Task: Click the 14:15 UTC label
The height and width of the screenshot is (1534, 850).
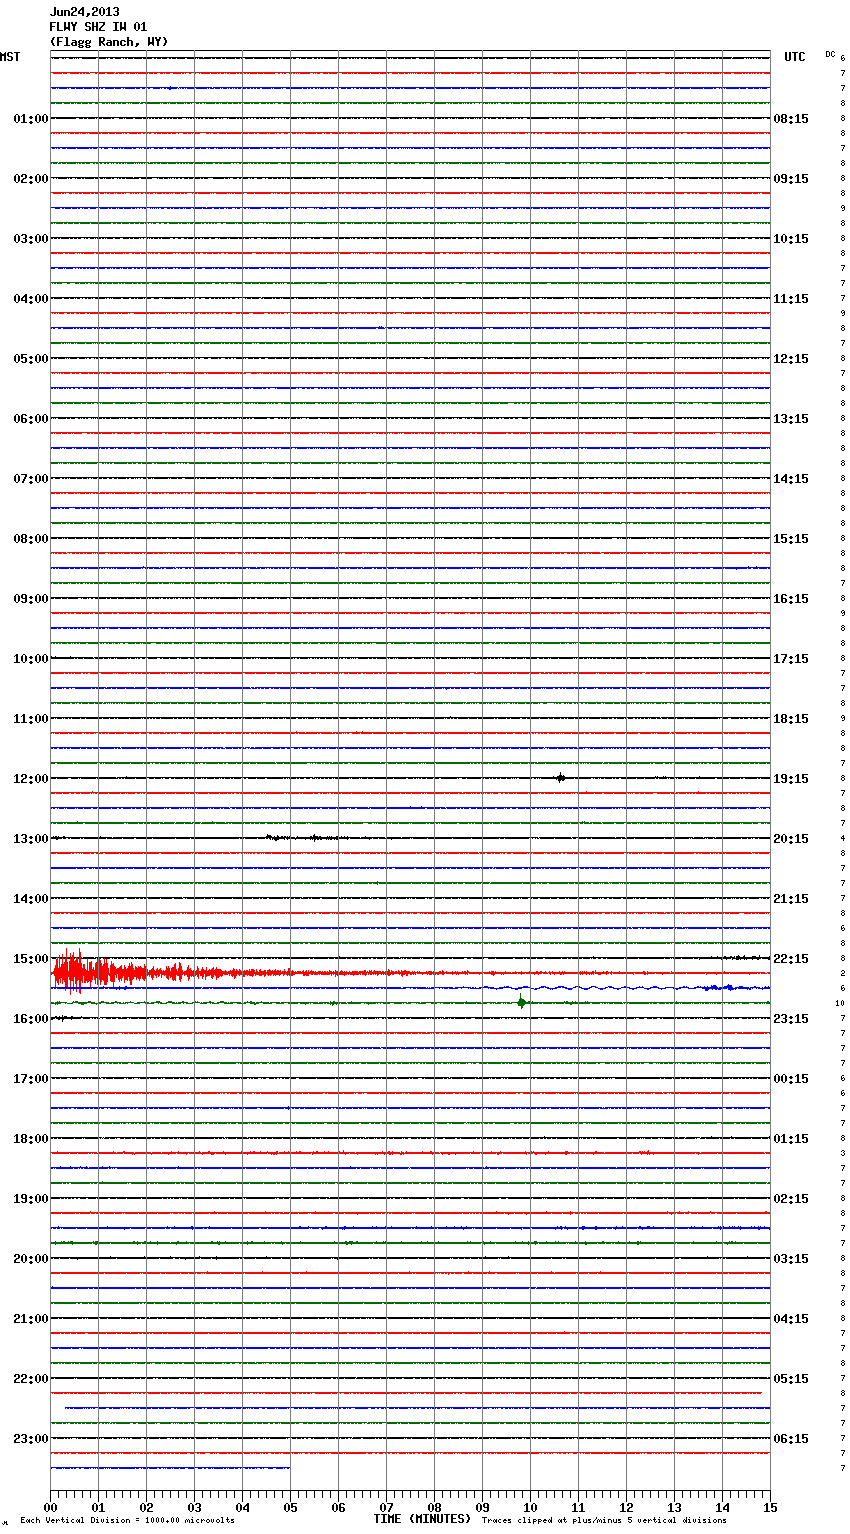Action: click(x=791, y=479)
